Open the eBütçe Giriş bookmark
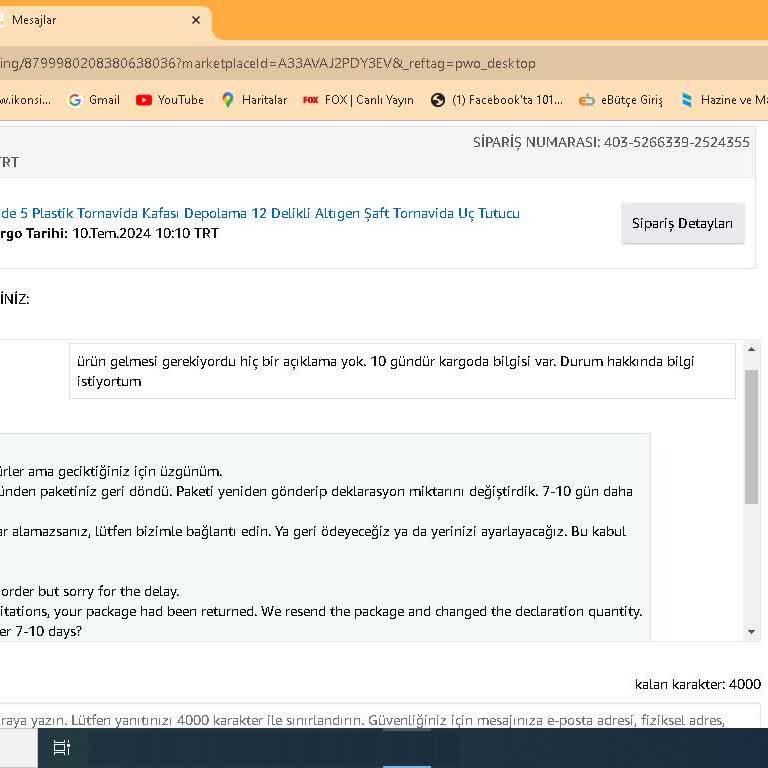 (621, 100)
